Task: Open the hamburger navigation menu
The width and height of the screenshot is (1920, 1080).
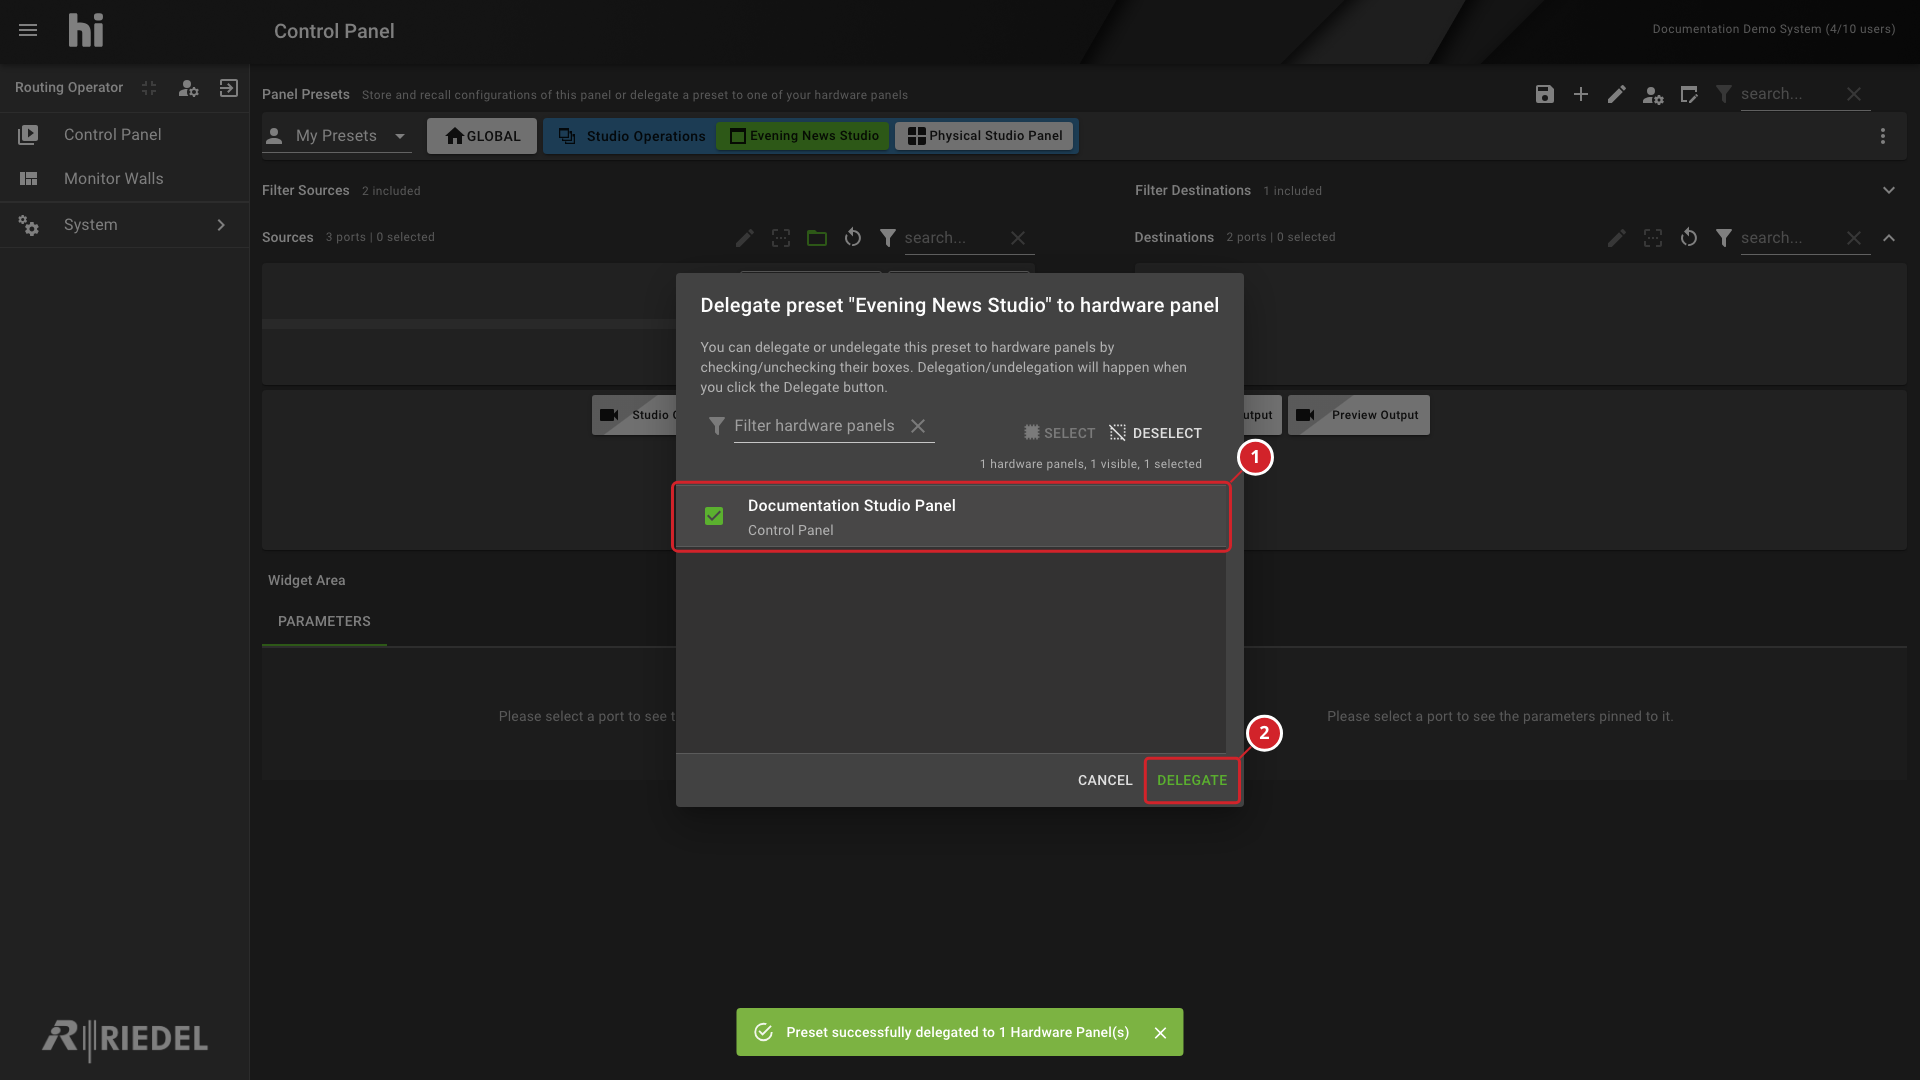Action: tap(28, 30)
